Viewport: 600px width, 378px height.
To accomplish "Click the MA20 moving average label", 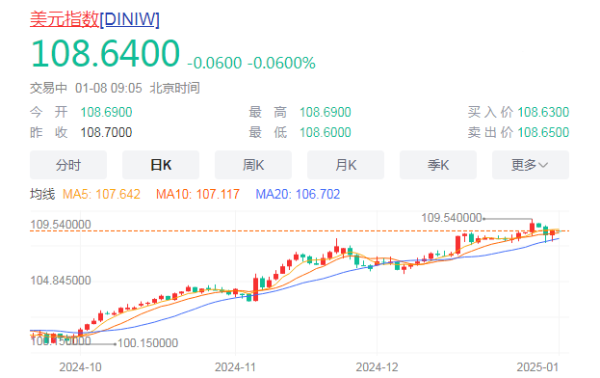I will tap(298, 194).
